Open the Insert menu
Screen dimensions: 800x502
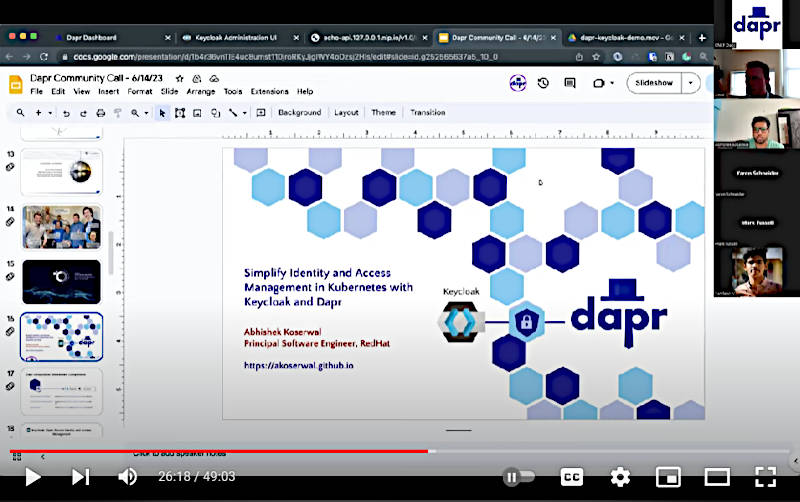click(x=109, y=91)
